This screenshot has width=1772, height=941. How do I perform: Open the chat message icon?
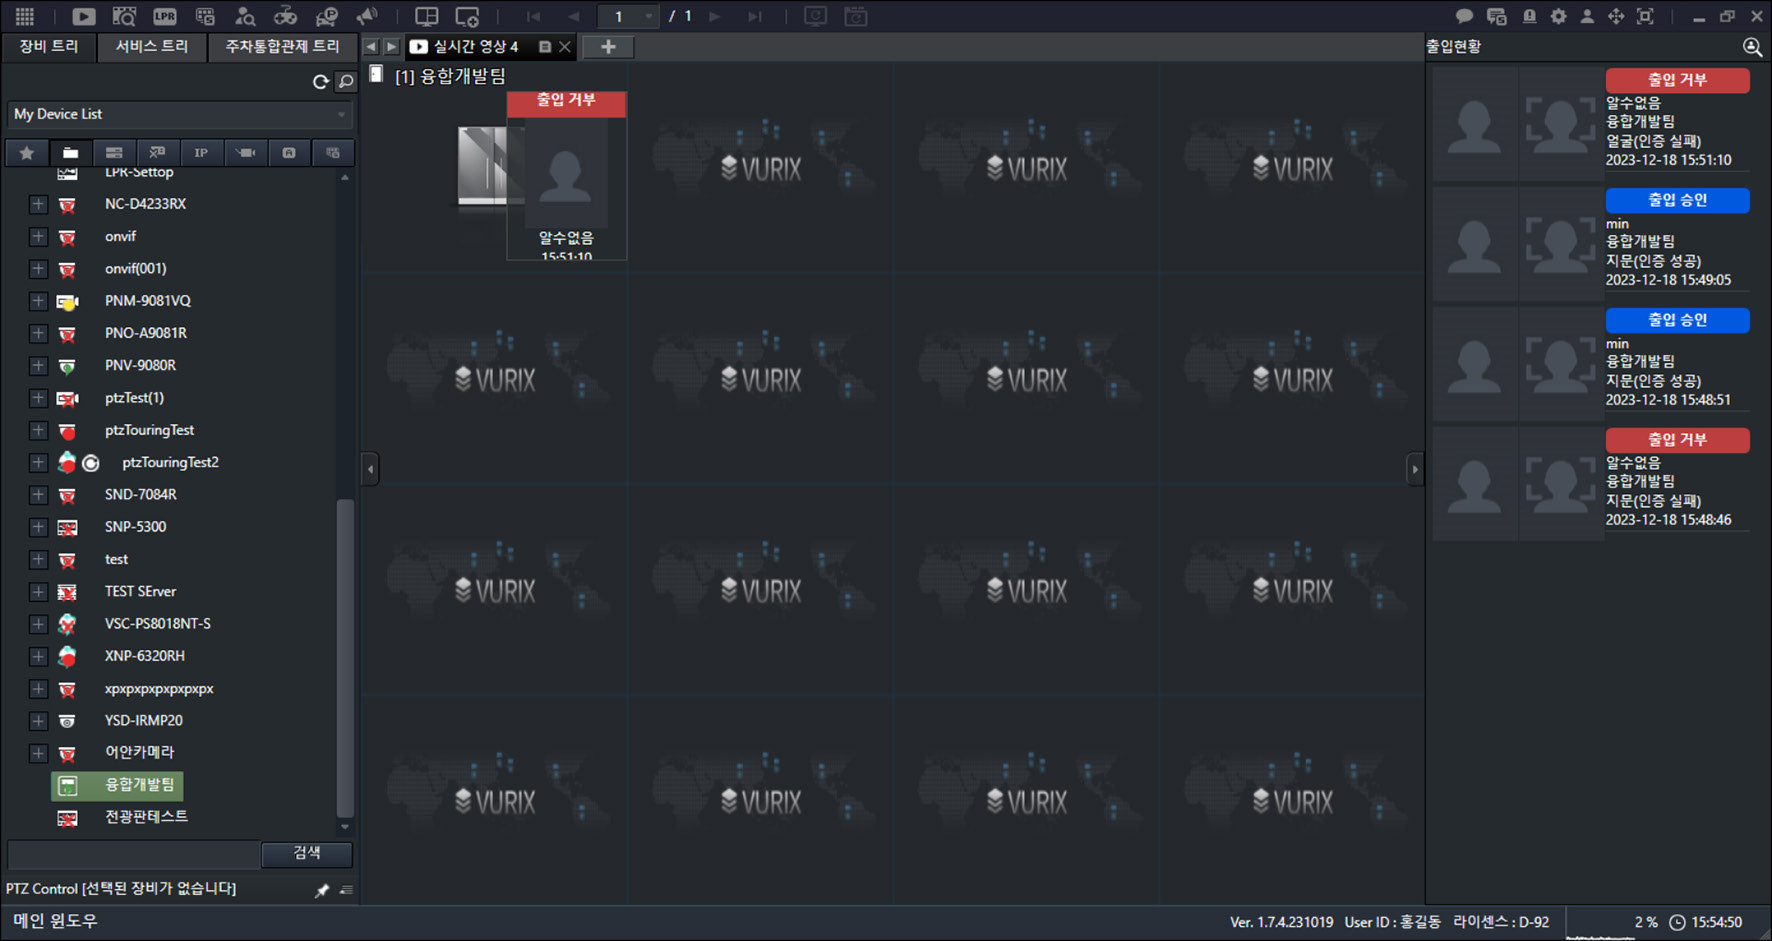(x=1464, y=16)
